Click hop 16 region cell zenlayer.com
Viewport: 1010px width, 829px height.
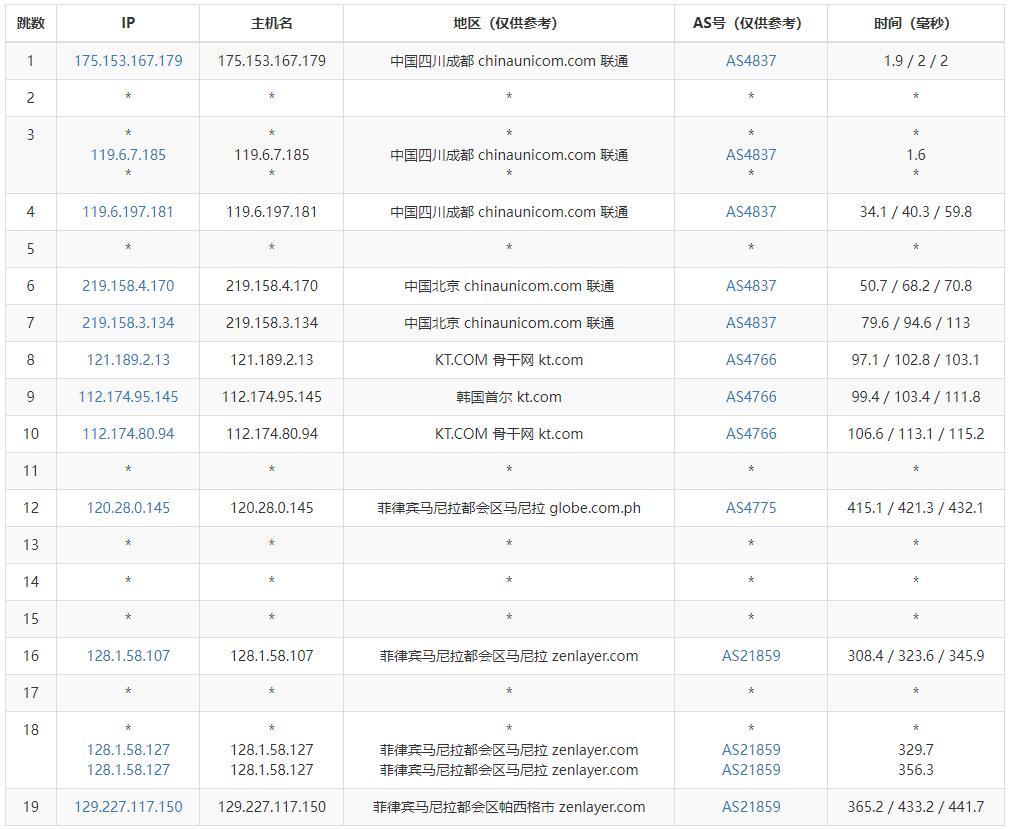coord(509,656)
